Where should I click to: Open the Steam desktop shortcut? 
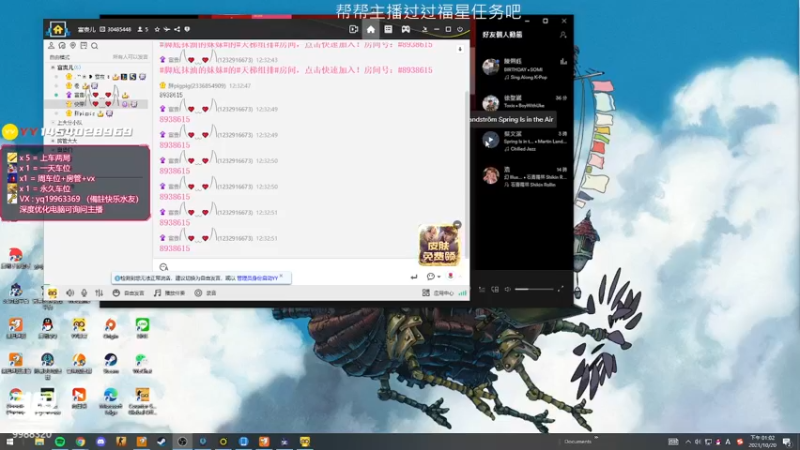tap(110, 364)
